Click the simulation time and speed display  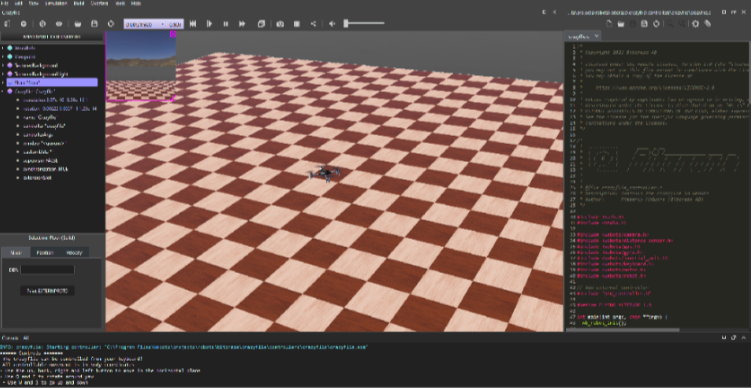tap(153, 24)
